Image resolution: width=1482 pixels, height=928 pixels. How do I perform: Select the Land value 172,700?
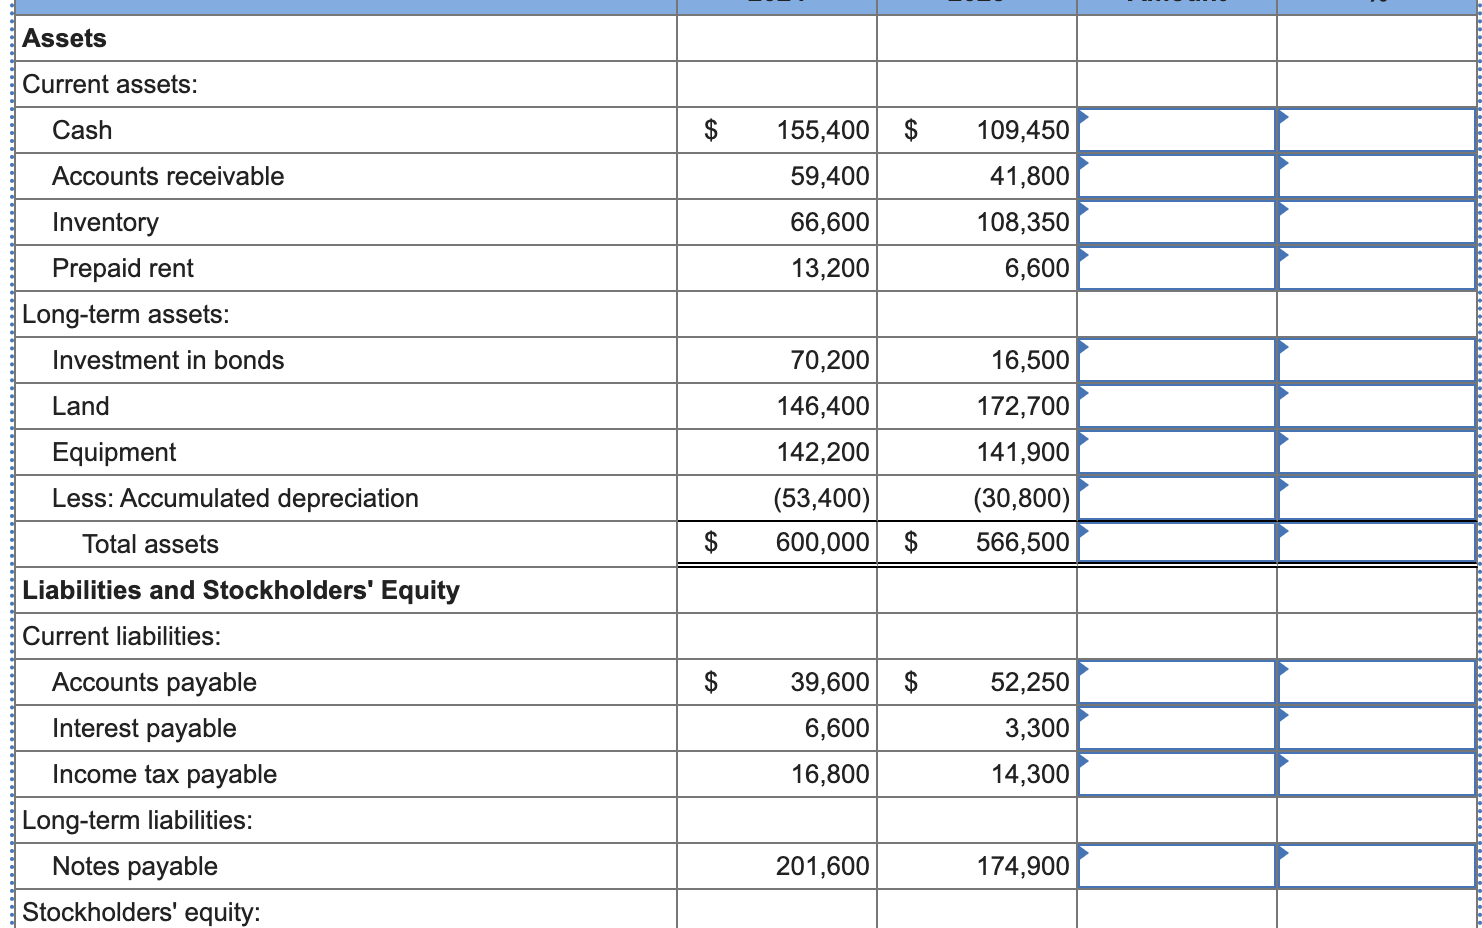[1023, 406]
